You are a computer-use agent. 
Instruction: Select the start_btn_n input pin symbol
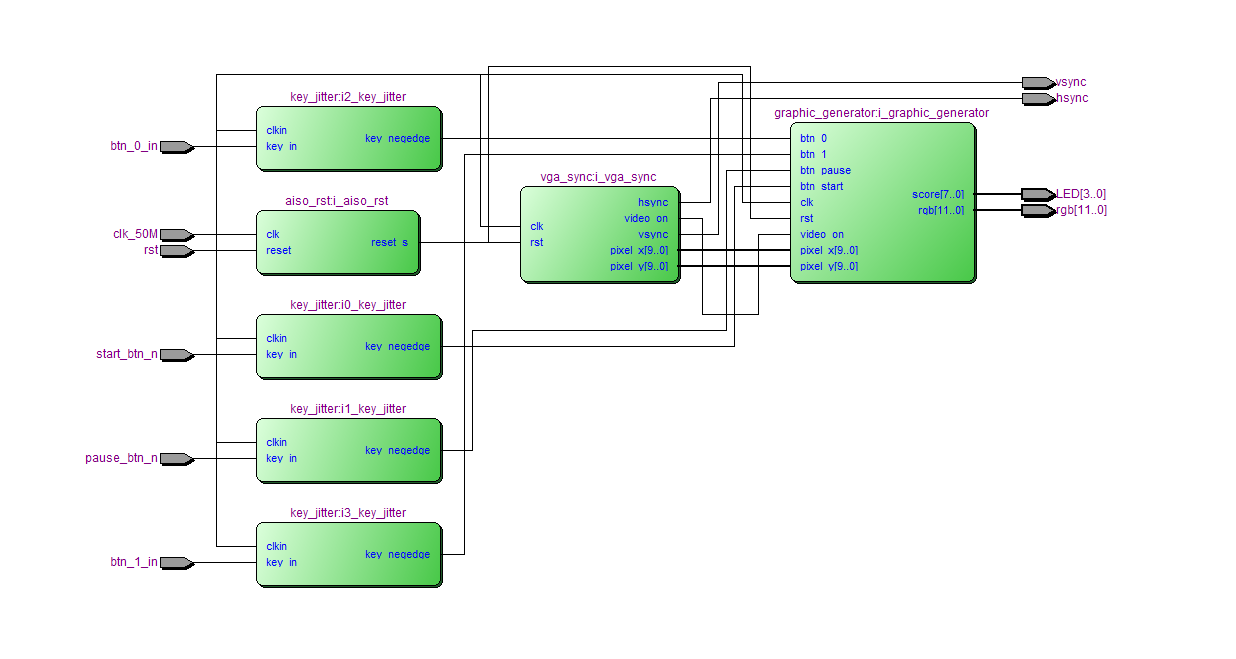tap(176, 354)
